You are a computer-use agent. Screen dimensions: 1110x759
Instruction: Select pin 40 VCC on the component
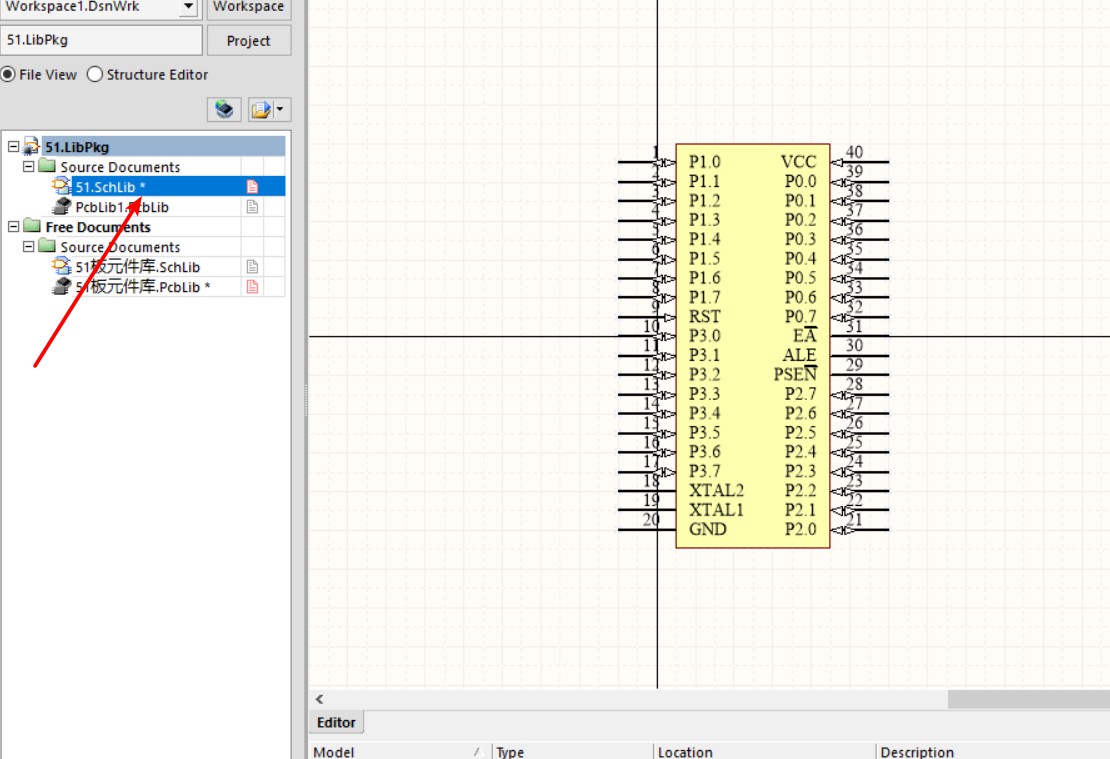click(x=859, y=162)
